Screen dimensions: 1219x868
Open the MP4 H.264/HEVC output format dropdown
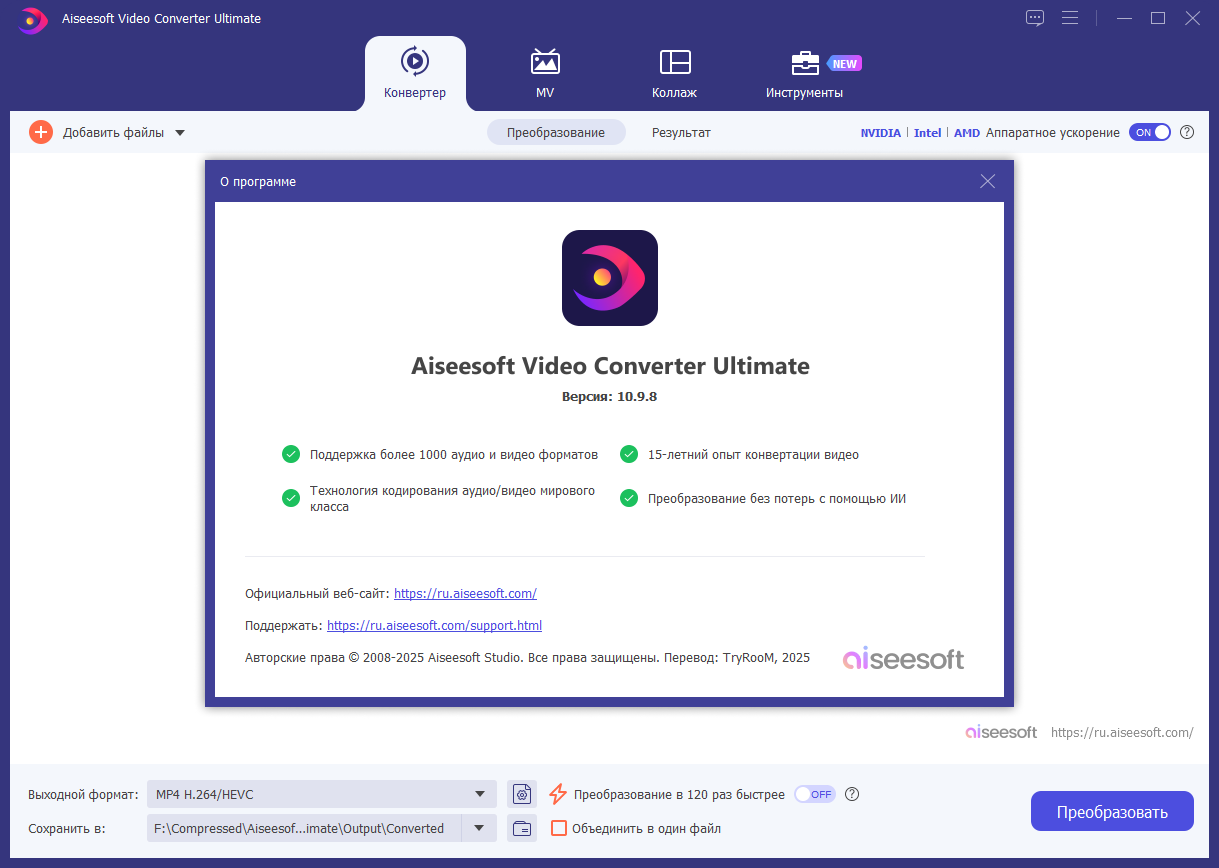pos(321,794)
